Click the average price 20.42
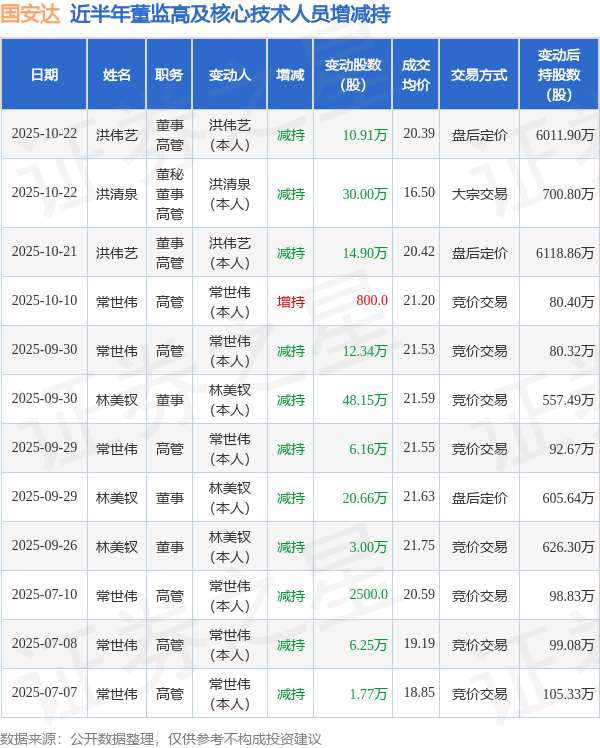This screenshot has height=748, width=600. pyautogui.click(x=419, y=251)
